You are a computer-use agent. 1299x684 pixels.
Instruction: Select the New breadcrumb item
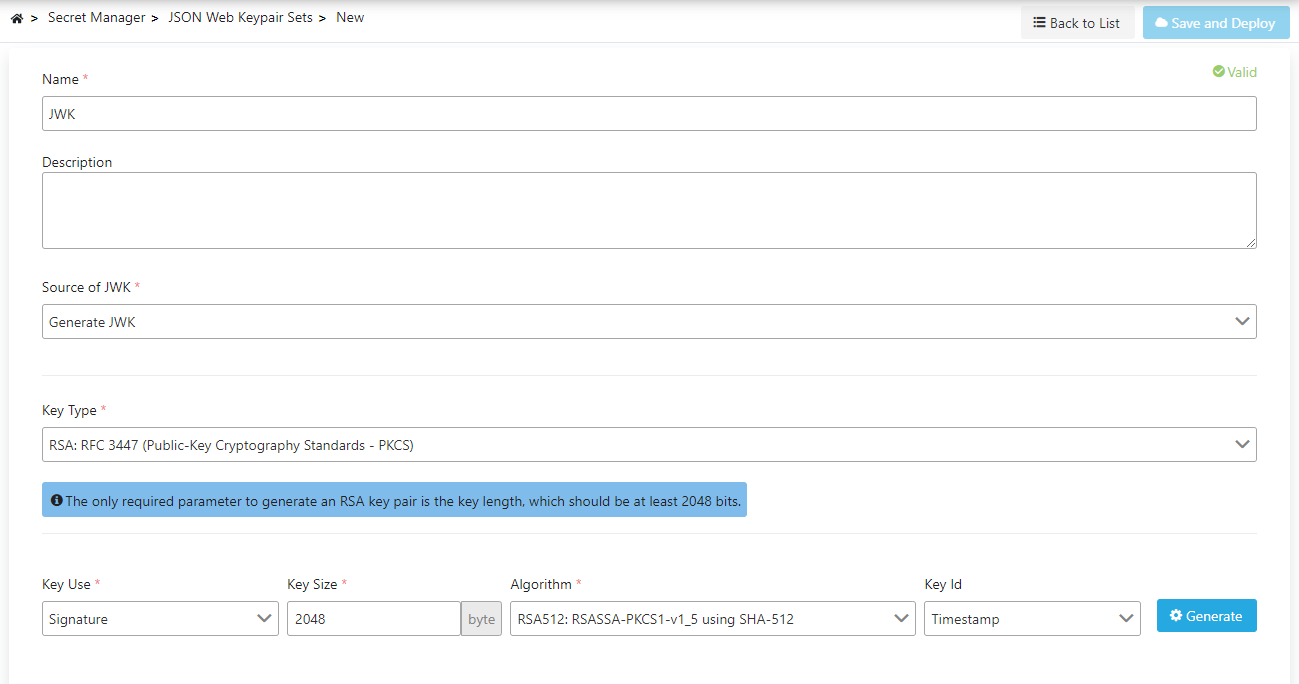350,18
